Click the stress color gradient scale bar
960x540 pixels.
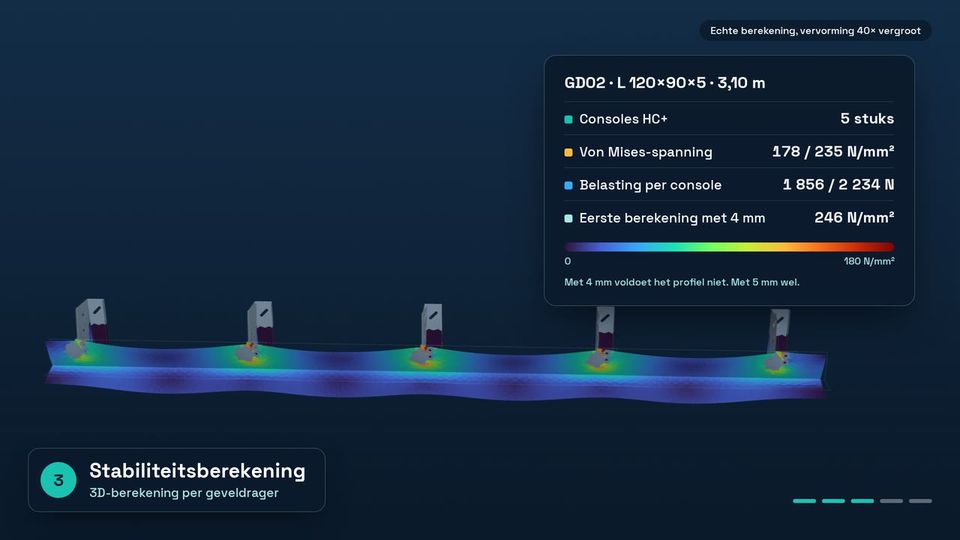(729, 247)
